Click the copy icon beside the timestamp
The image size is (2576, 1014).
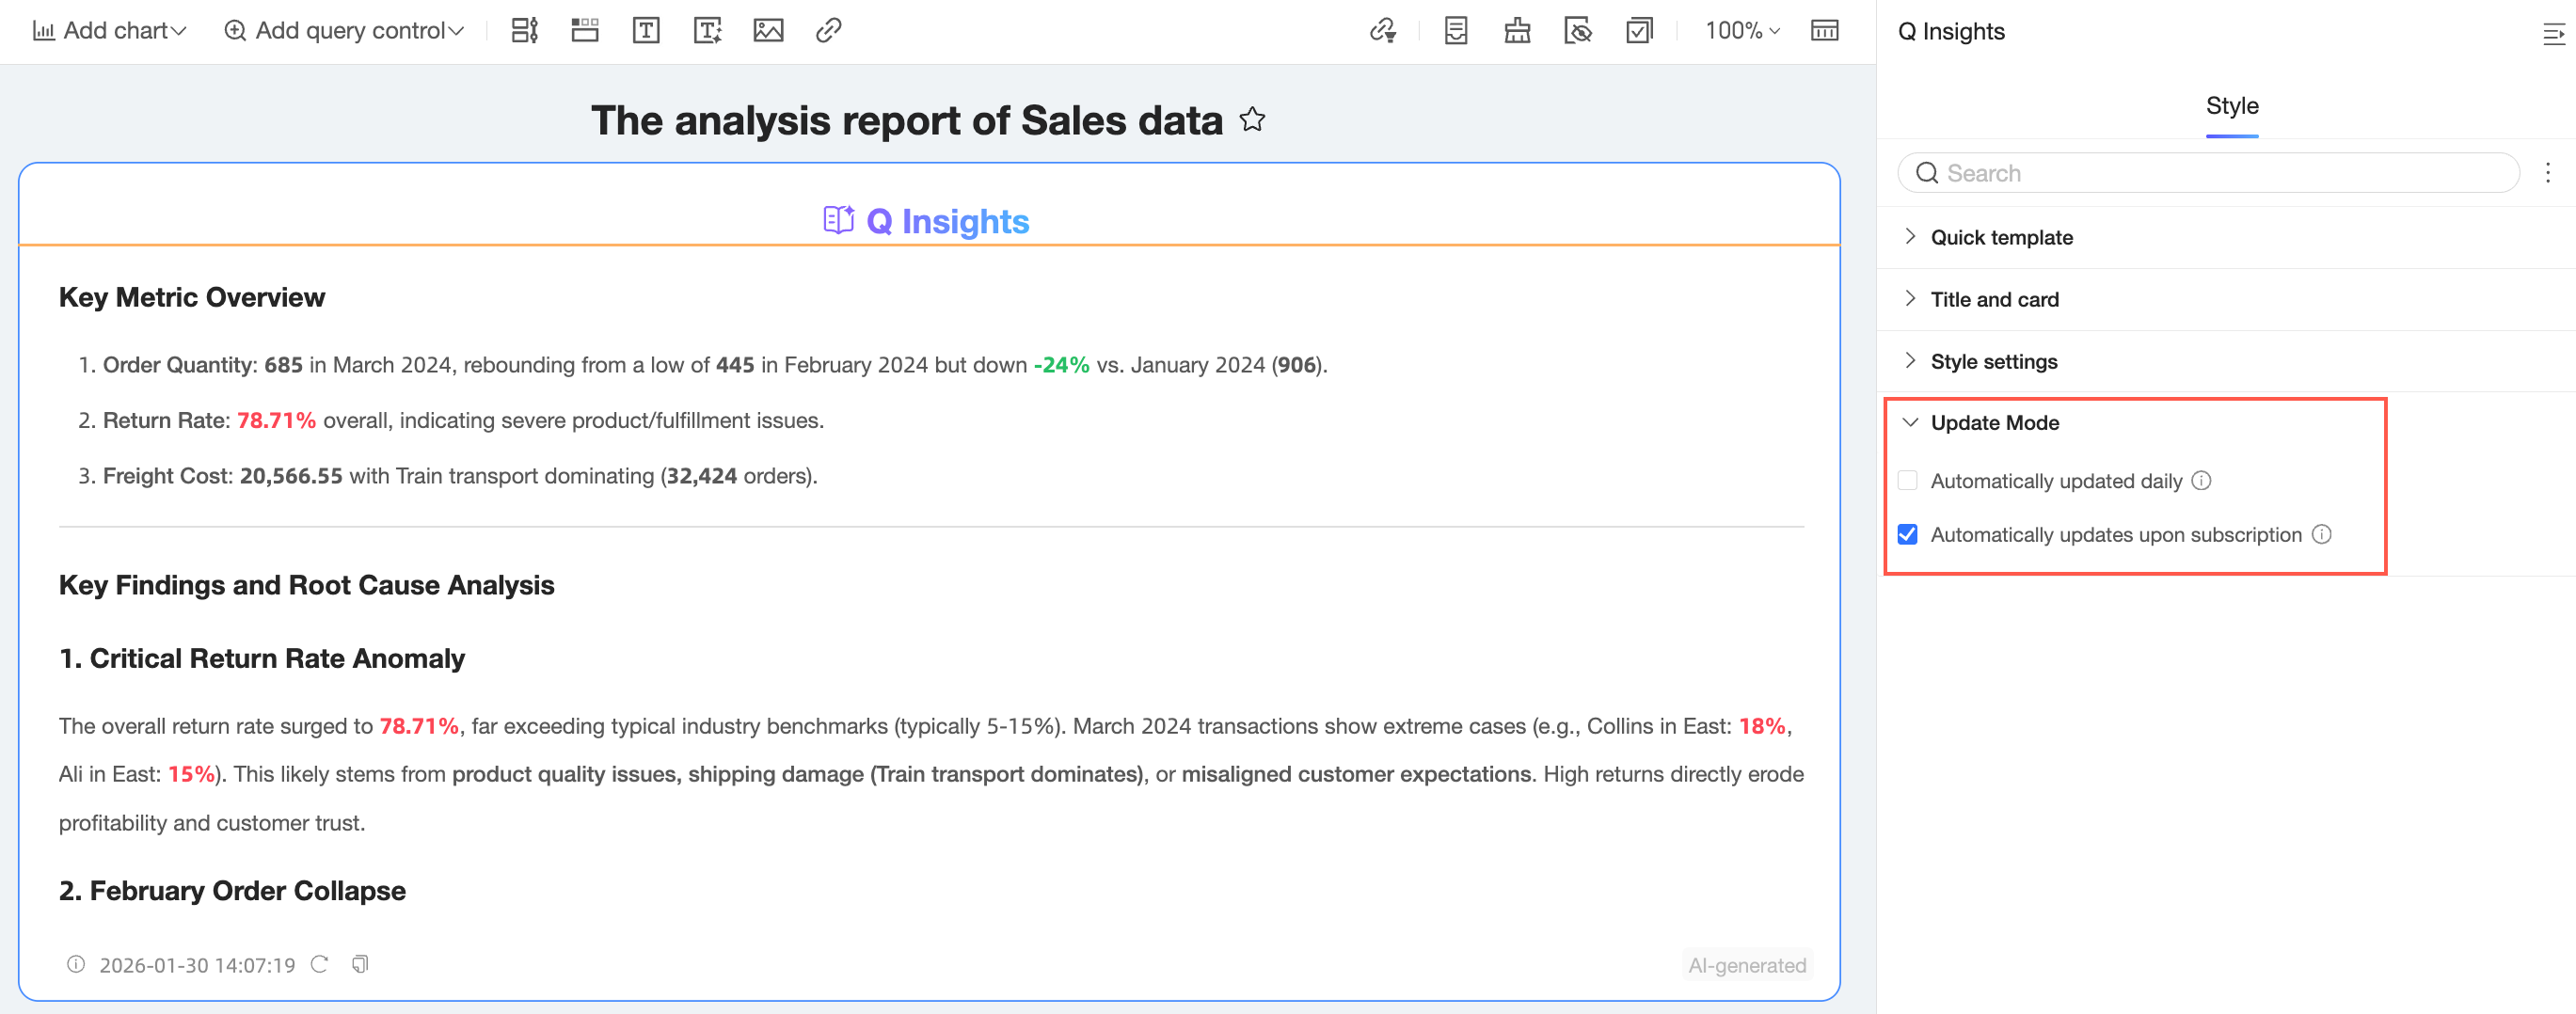click(360, 964)
